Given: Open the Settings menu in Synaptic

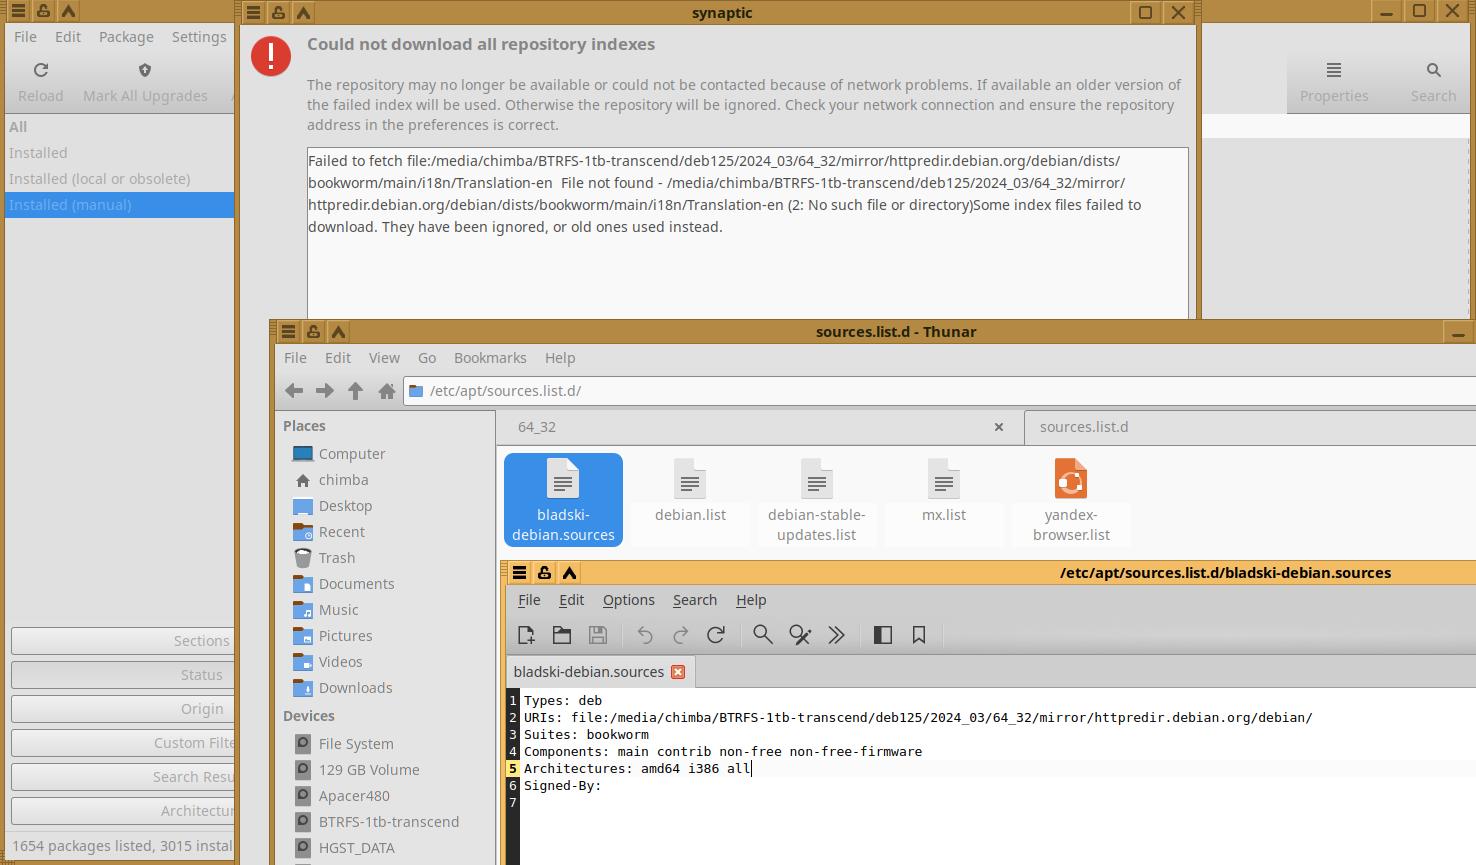Looking at the screenshot, I should coord(199,37).
